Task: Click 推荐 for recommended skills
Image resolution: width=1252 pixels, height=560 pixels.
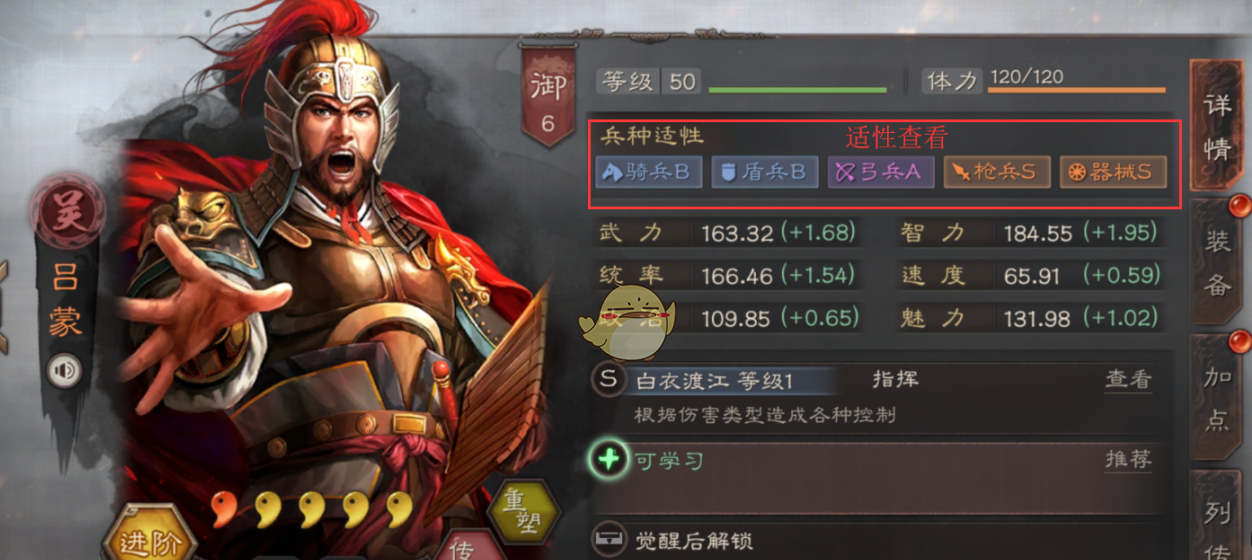Action: point(1128,460)
